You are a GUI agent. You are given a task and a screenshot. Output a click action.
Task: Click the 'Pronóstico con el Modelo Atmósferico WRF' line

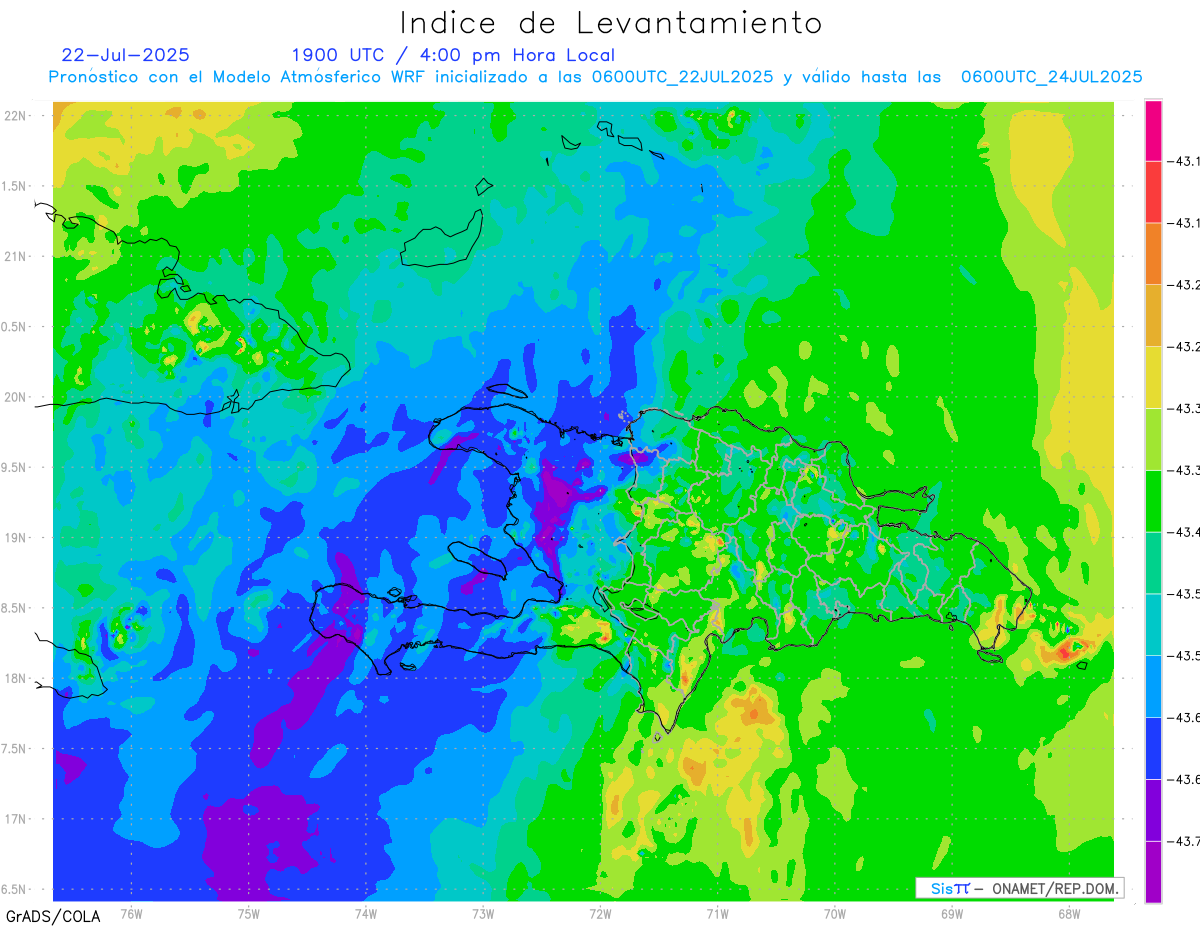click(595, 77)
